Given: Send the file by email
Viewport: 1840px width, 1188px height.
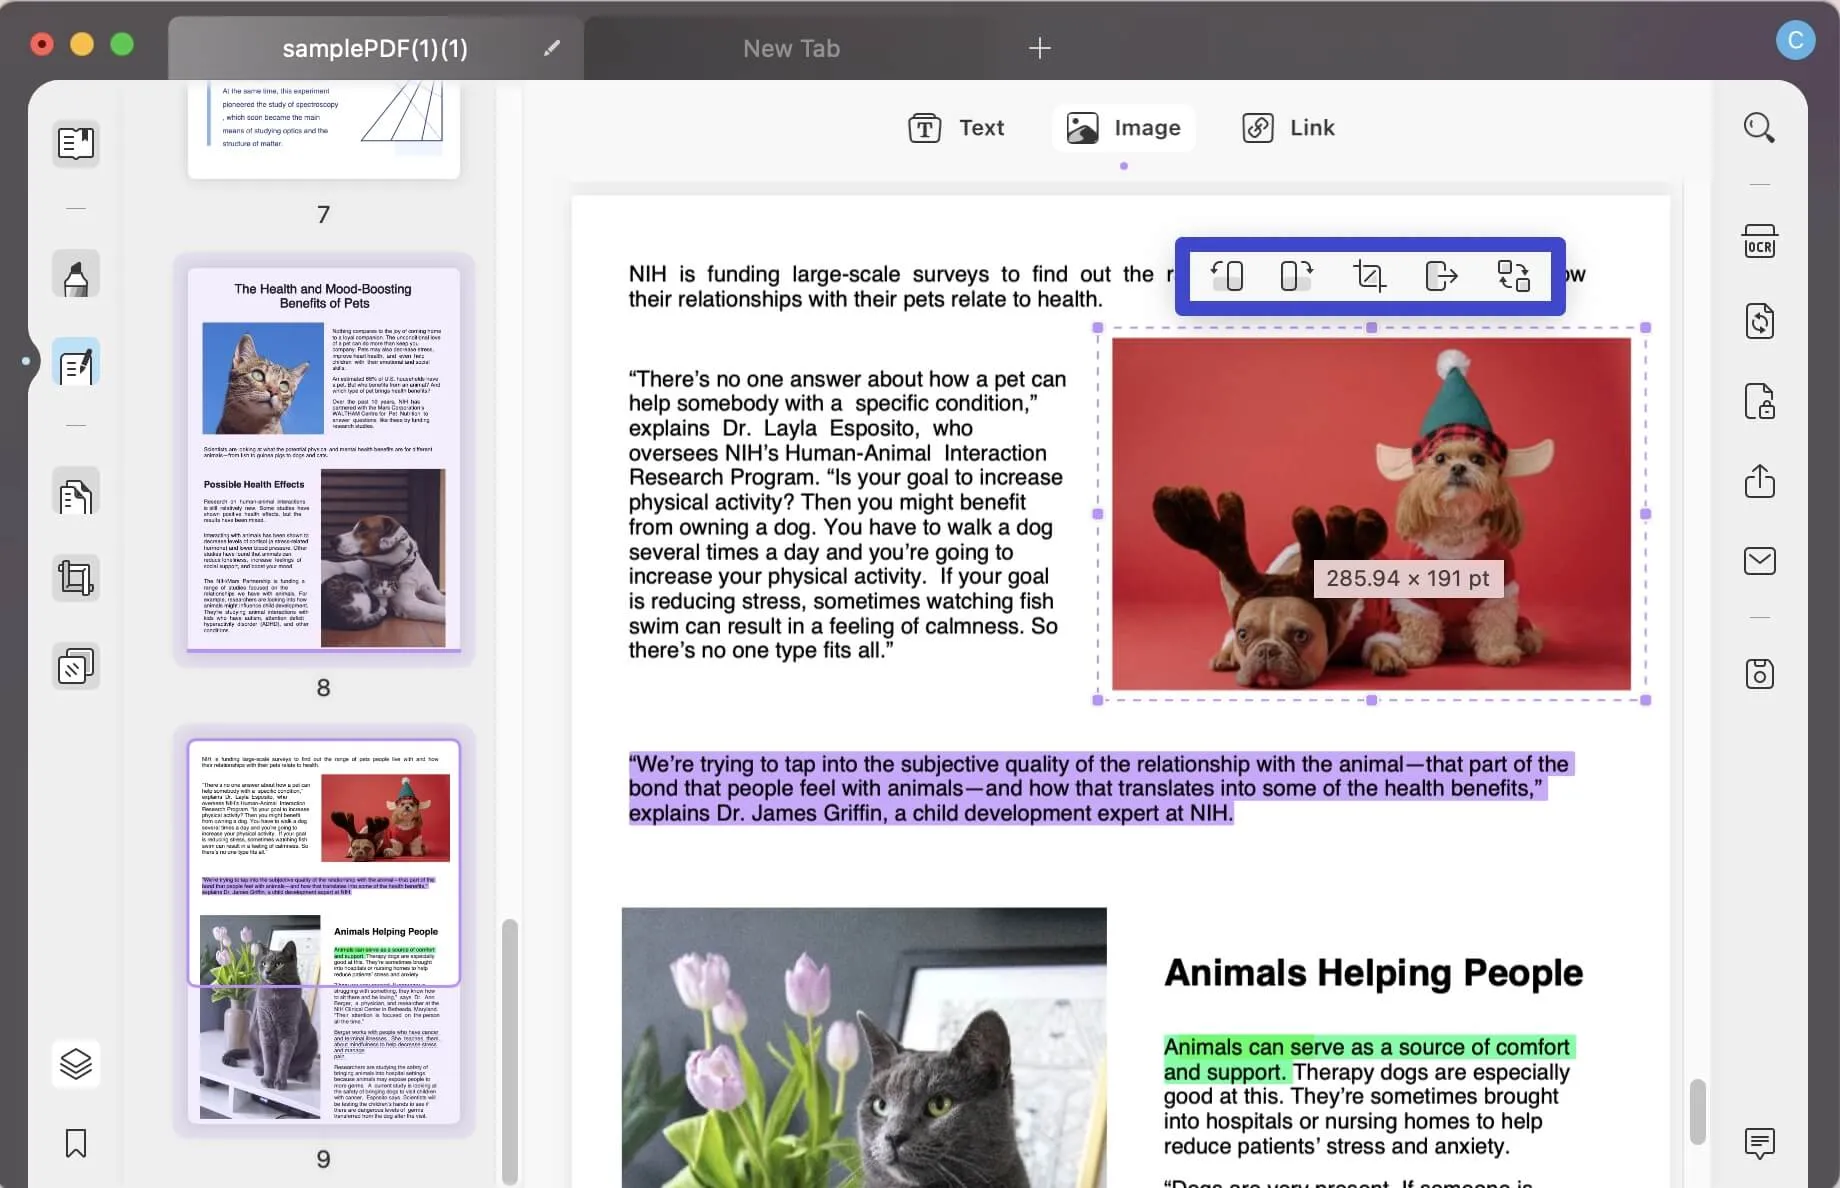Looking at the screenshot, I should pos(1759,561).
